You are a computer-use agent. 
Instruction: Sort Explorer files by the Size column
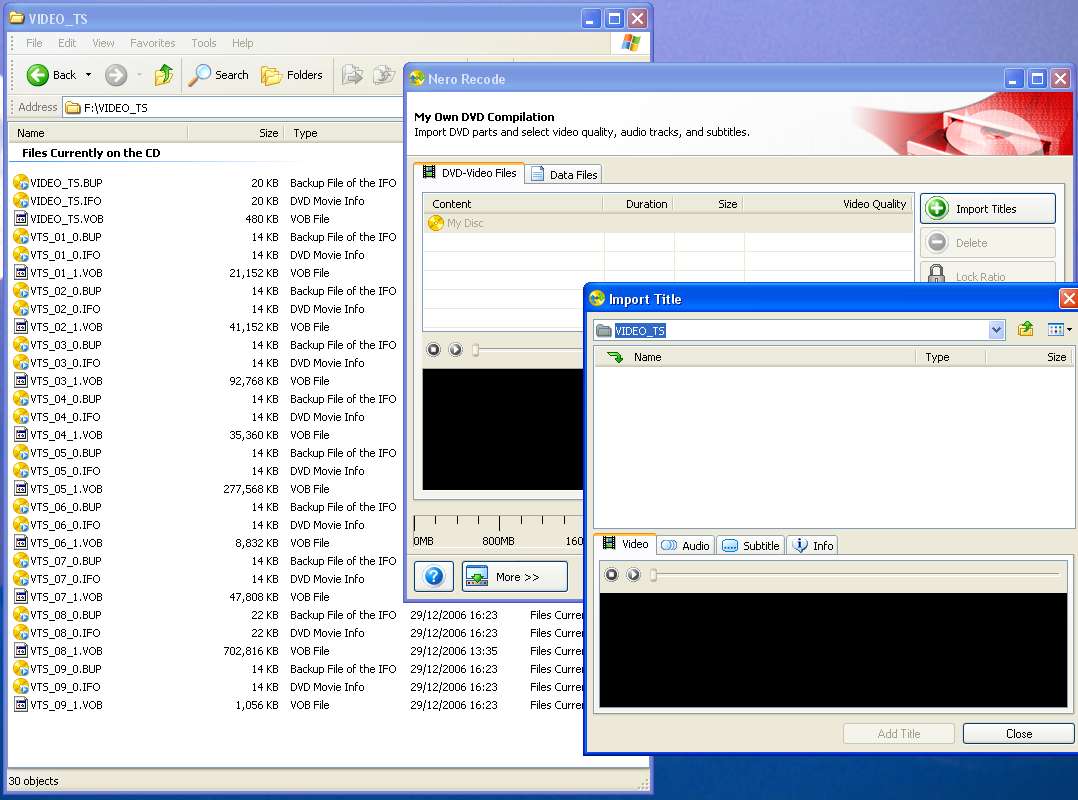click(x=235, y=133)
